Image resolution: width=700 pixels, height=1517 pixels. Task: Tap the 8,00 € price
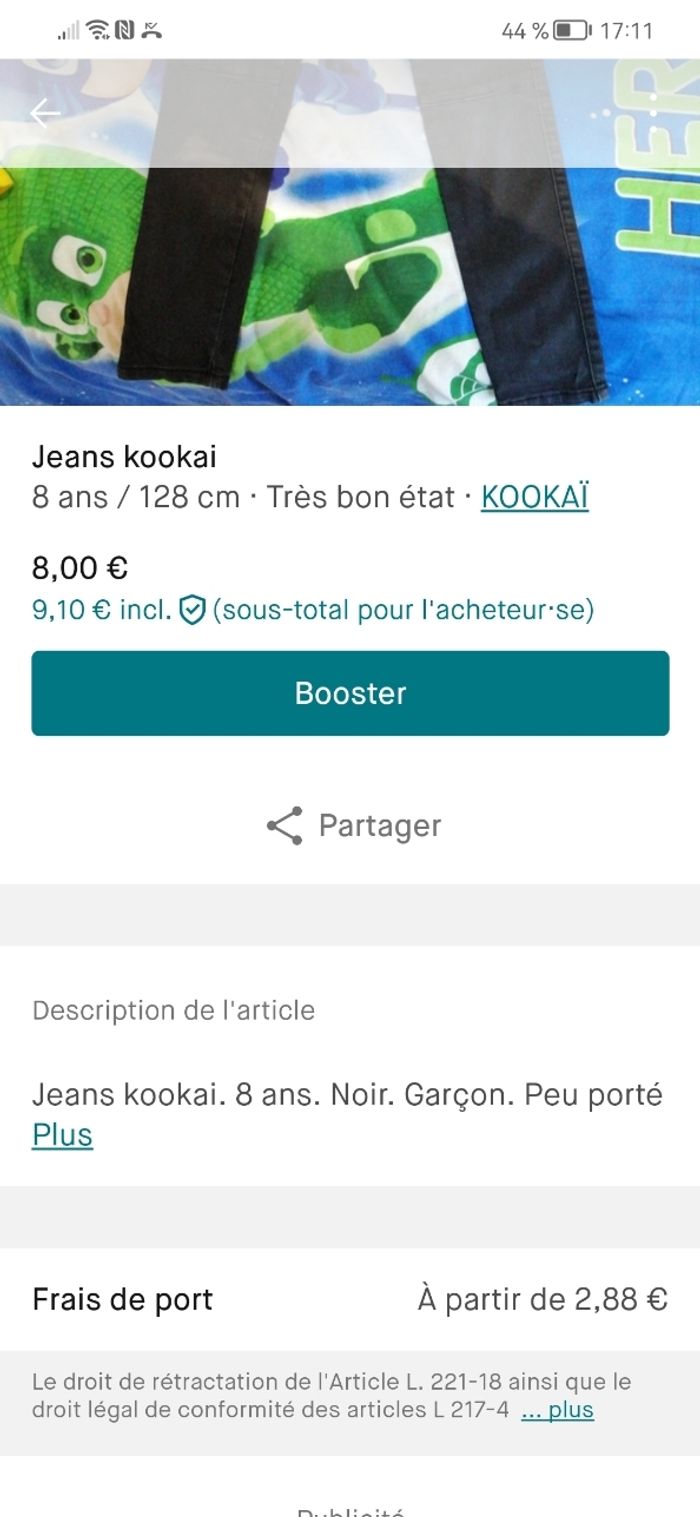[x=80, y=568]
